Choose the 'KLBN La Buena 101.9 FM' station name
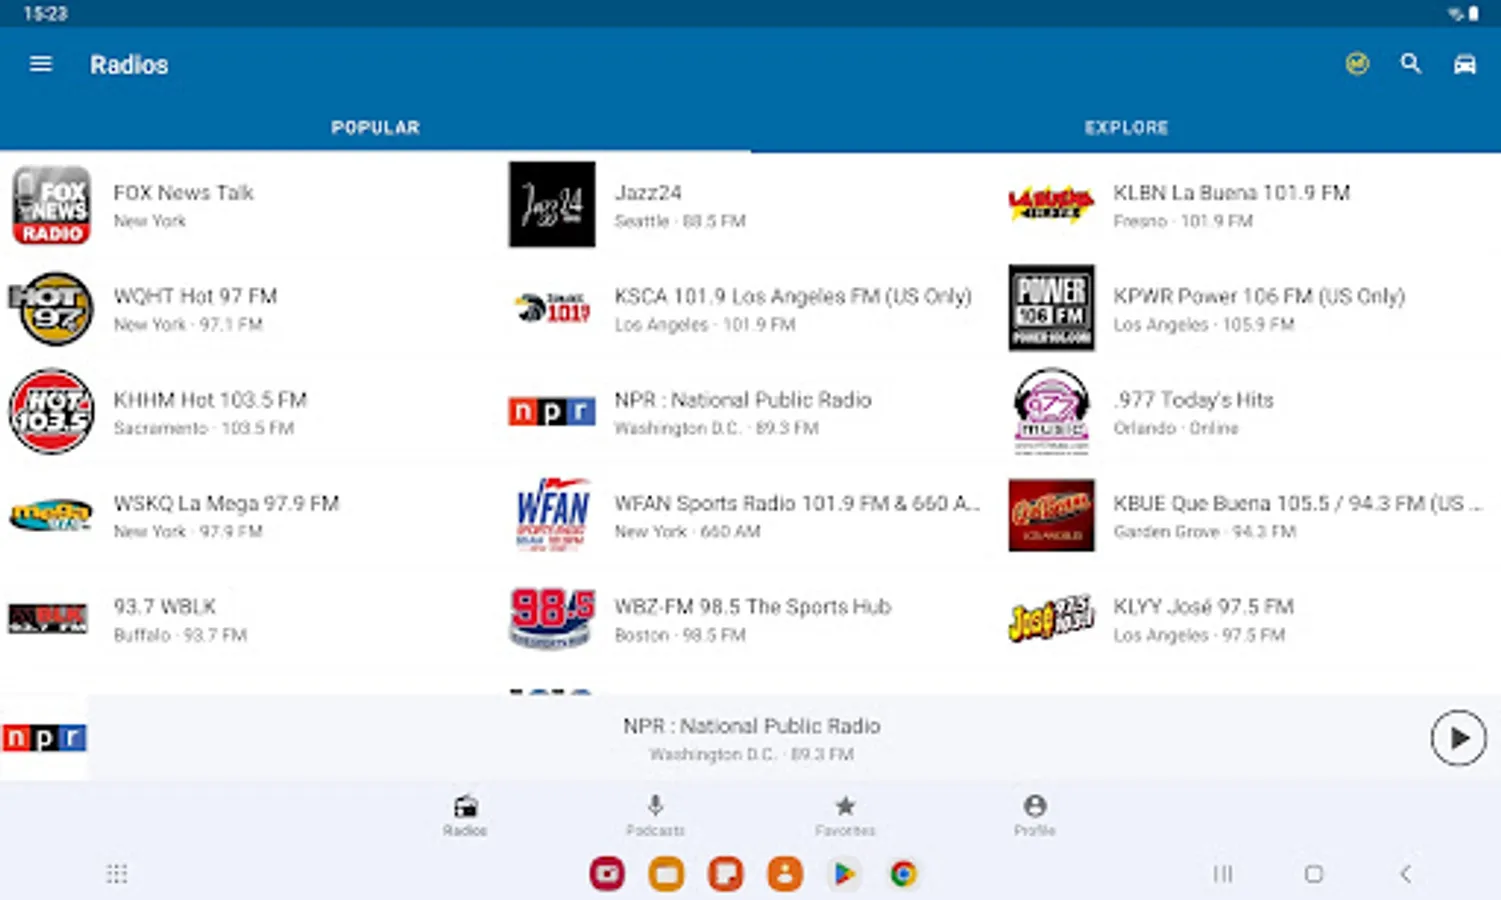Image resolution: width=1501 pixels, height=900 pixels. (x=1232, y=193)
